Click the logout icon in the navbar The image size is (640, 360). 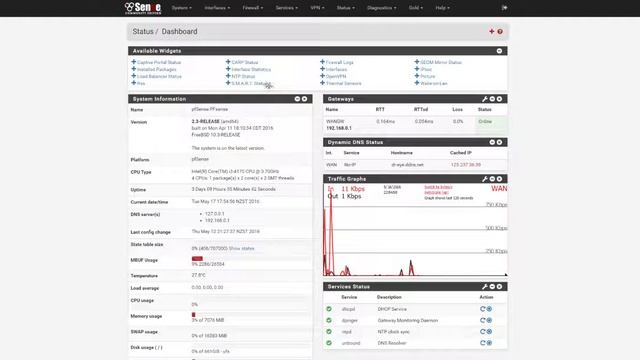504,8
